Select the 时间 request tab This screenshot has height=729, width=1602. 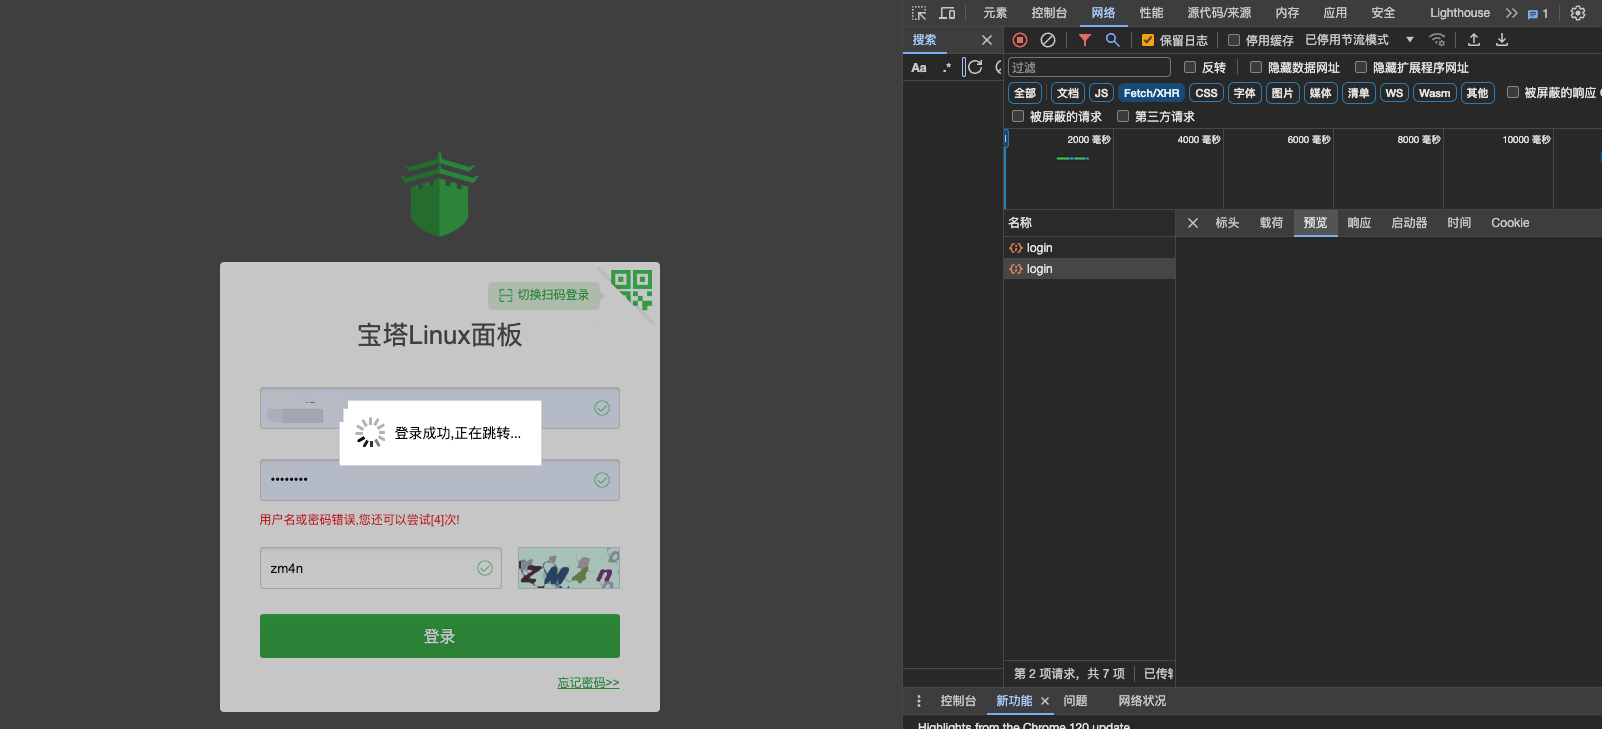[1459, 223]
